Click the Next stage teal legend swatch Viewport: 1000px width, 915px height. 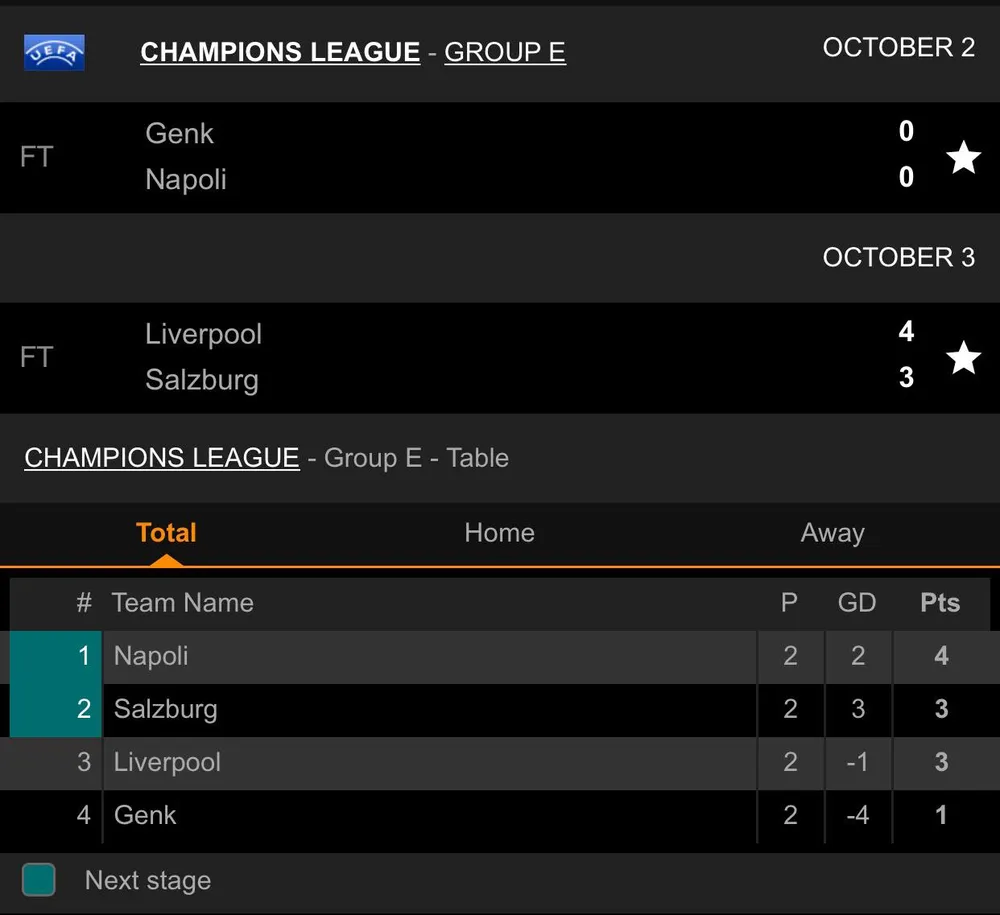point(39,880)
